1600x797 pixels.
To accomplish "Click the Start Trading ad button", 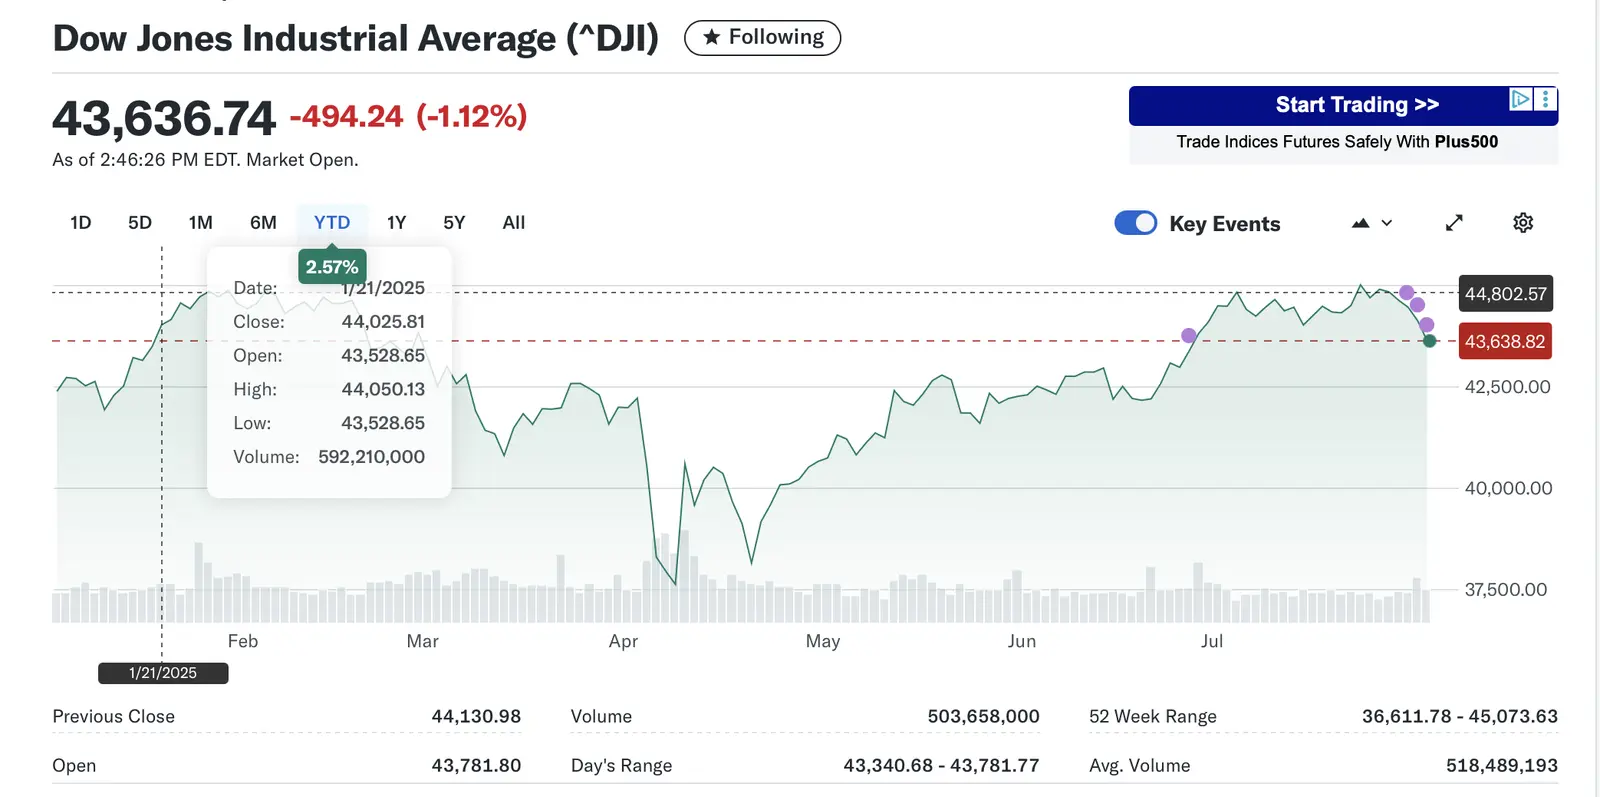I will pos(1342,105).
